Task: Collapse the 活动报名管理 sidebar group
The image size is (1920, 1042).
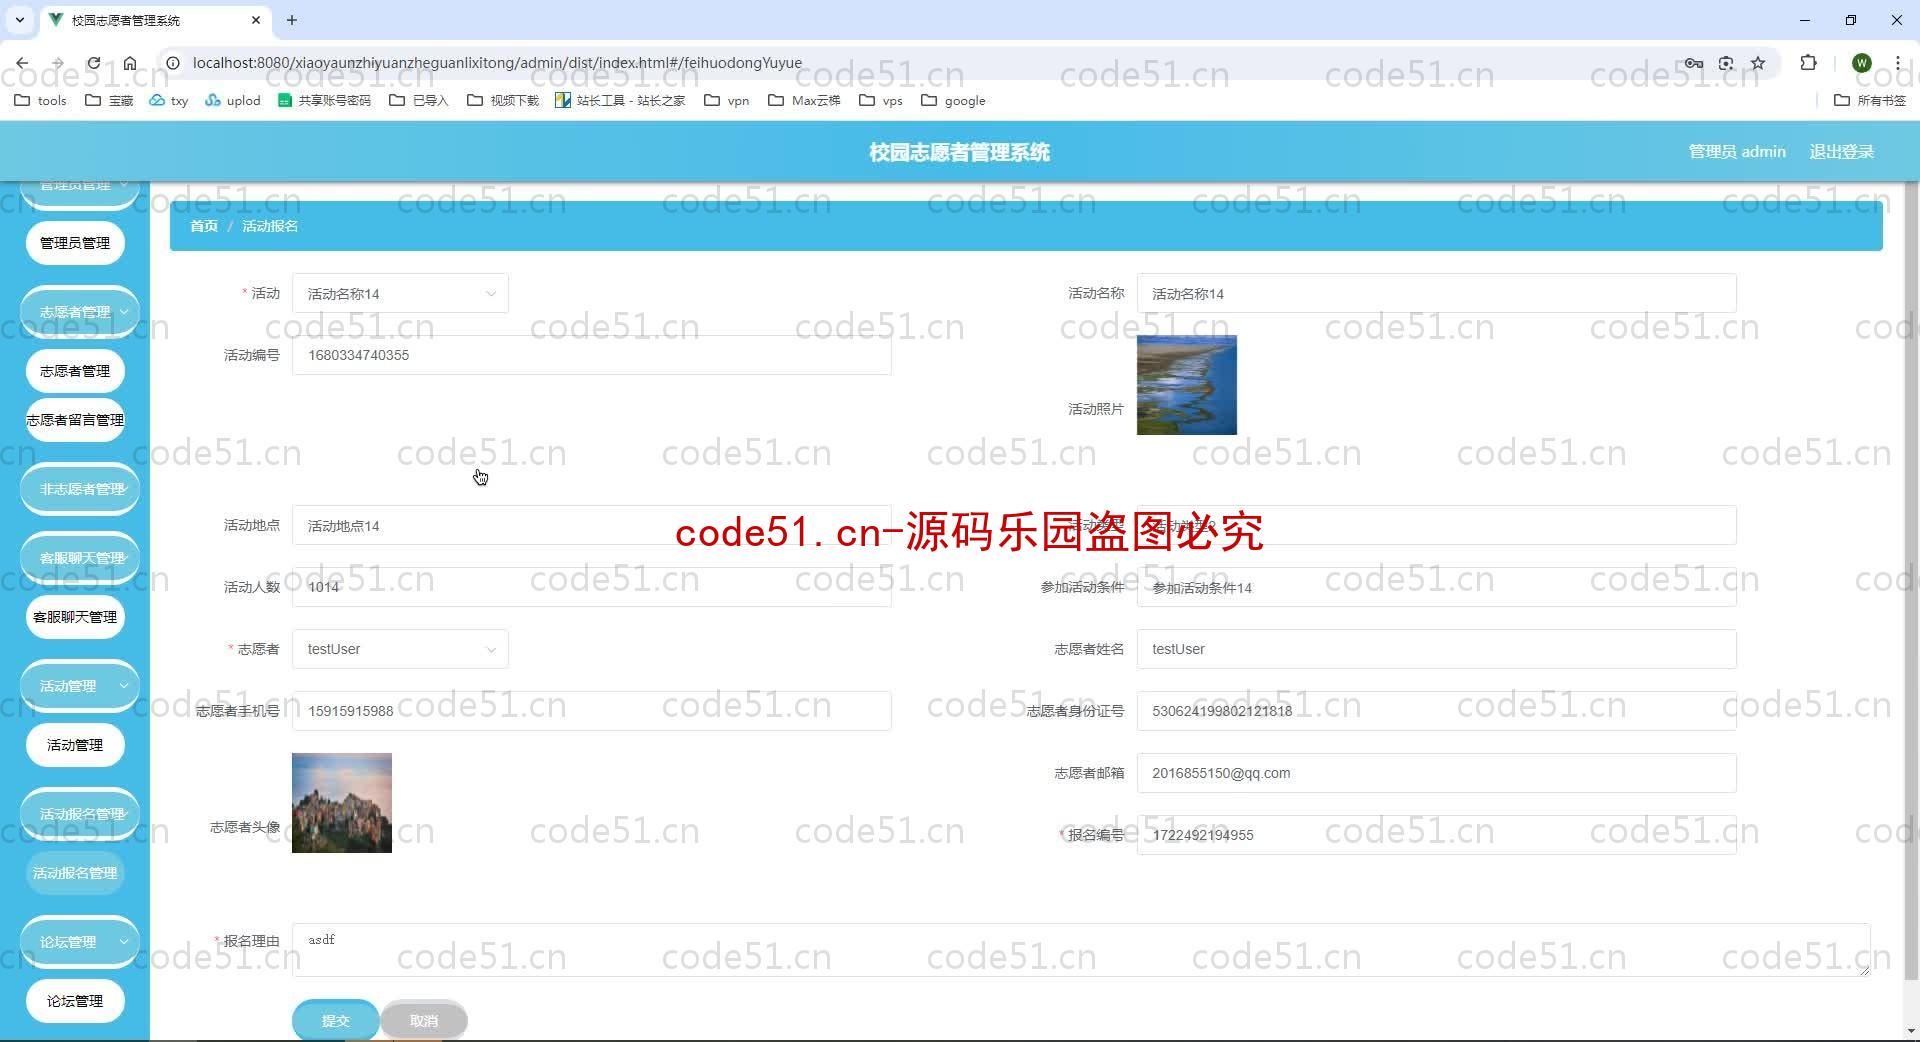Action: pos(80,814)
